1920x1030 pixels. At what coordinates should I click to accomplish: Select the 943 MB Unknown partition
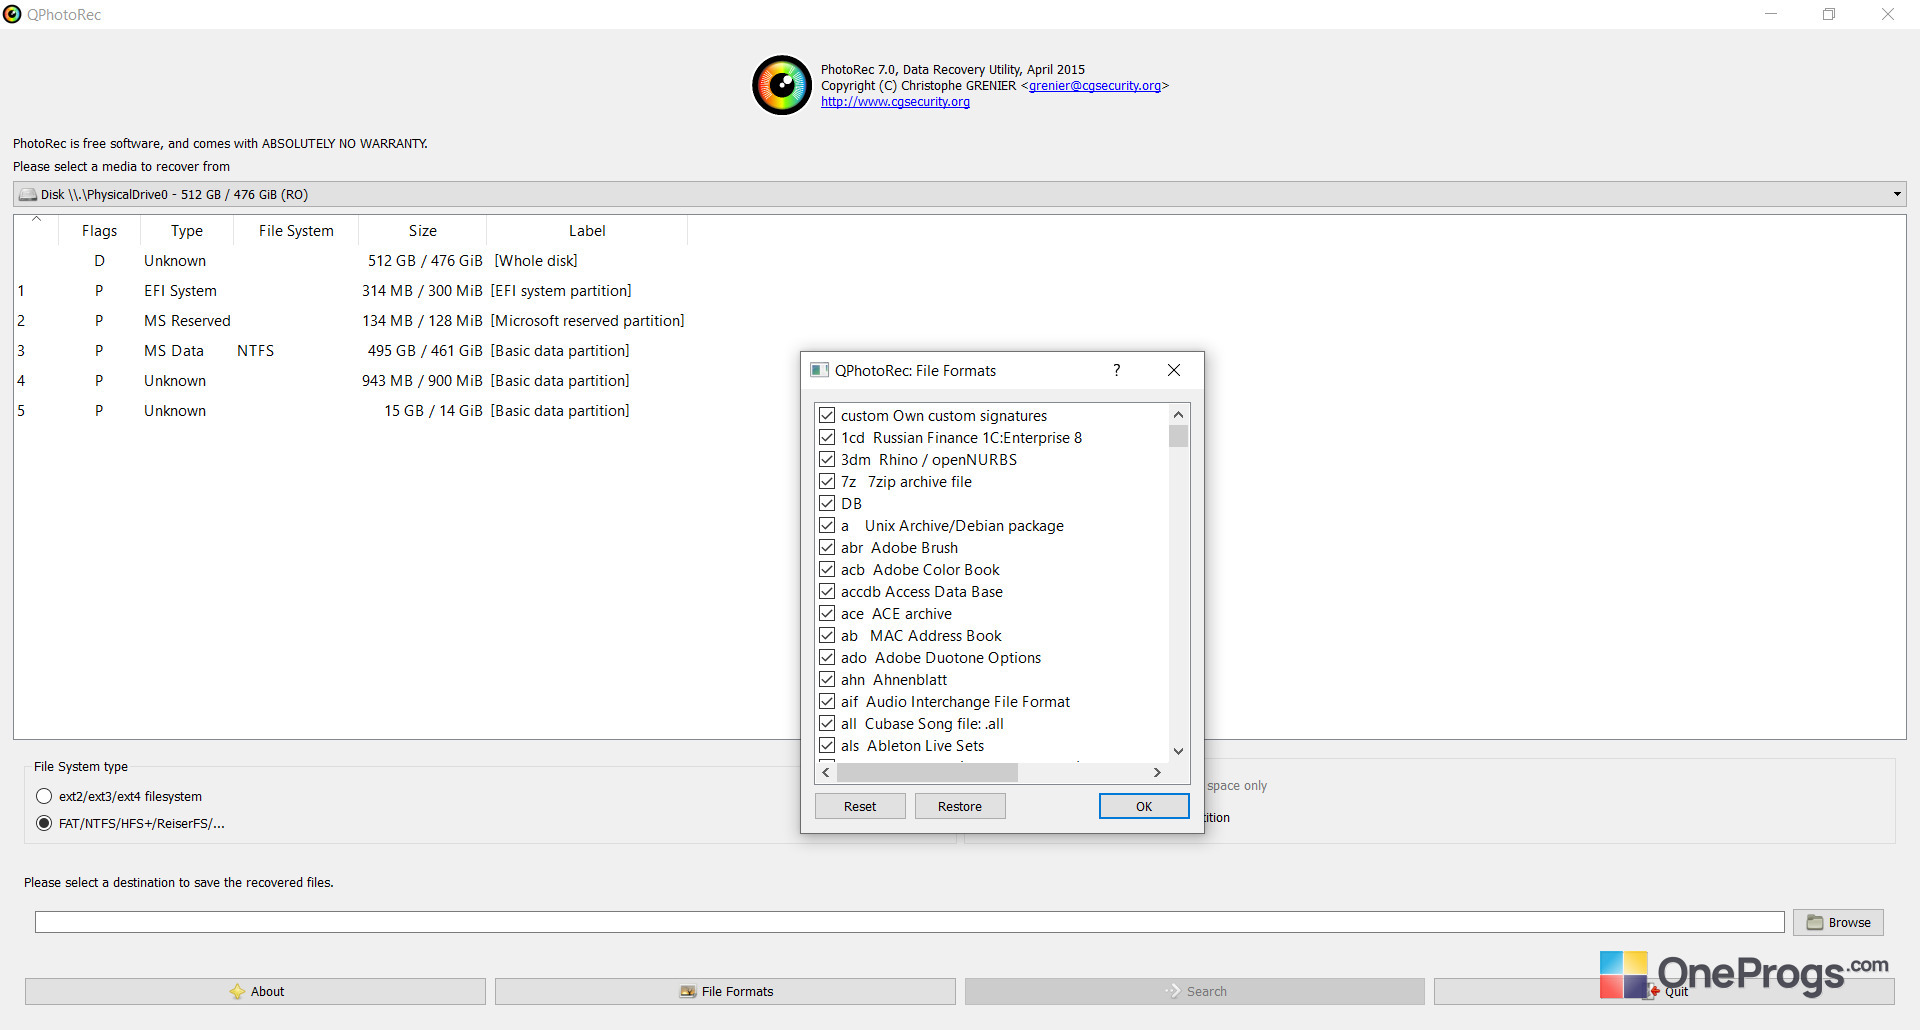(351, 381)
